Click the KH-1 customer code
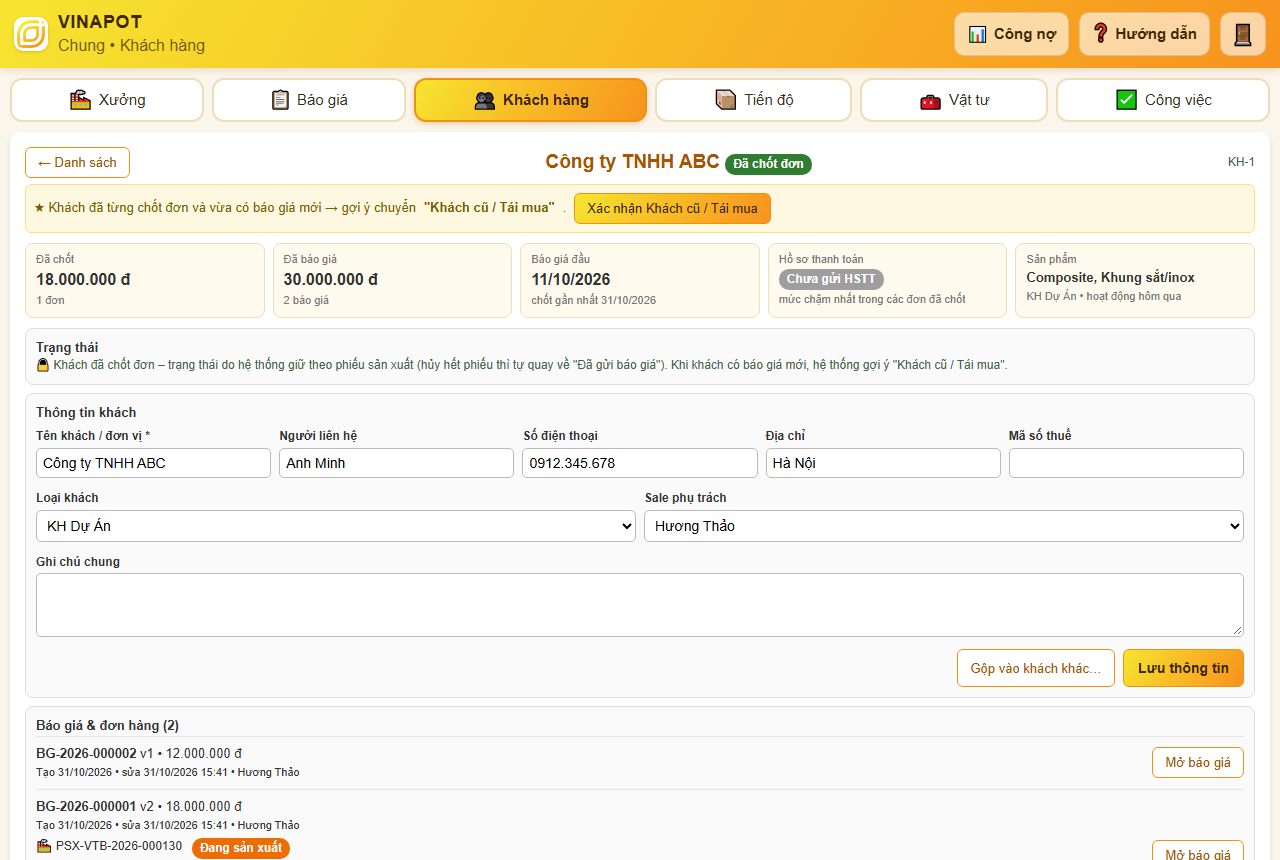The width and height of the screenshot is (1280, 860). pos(1241,162)
